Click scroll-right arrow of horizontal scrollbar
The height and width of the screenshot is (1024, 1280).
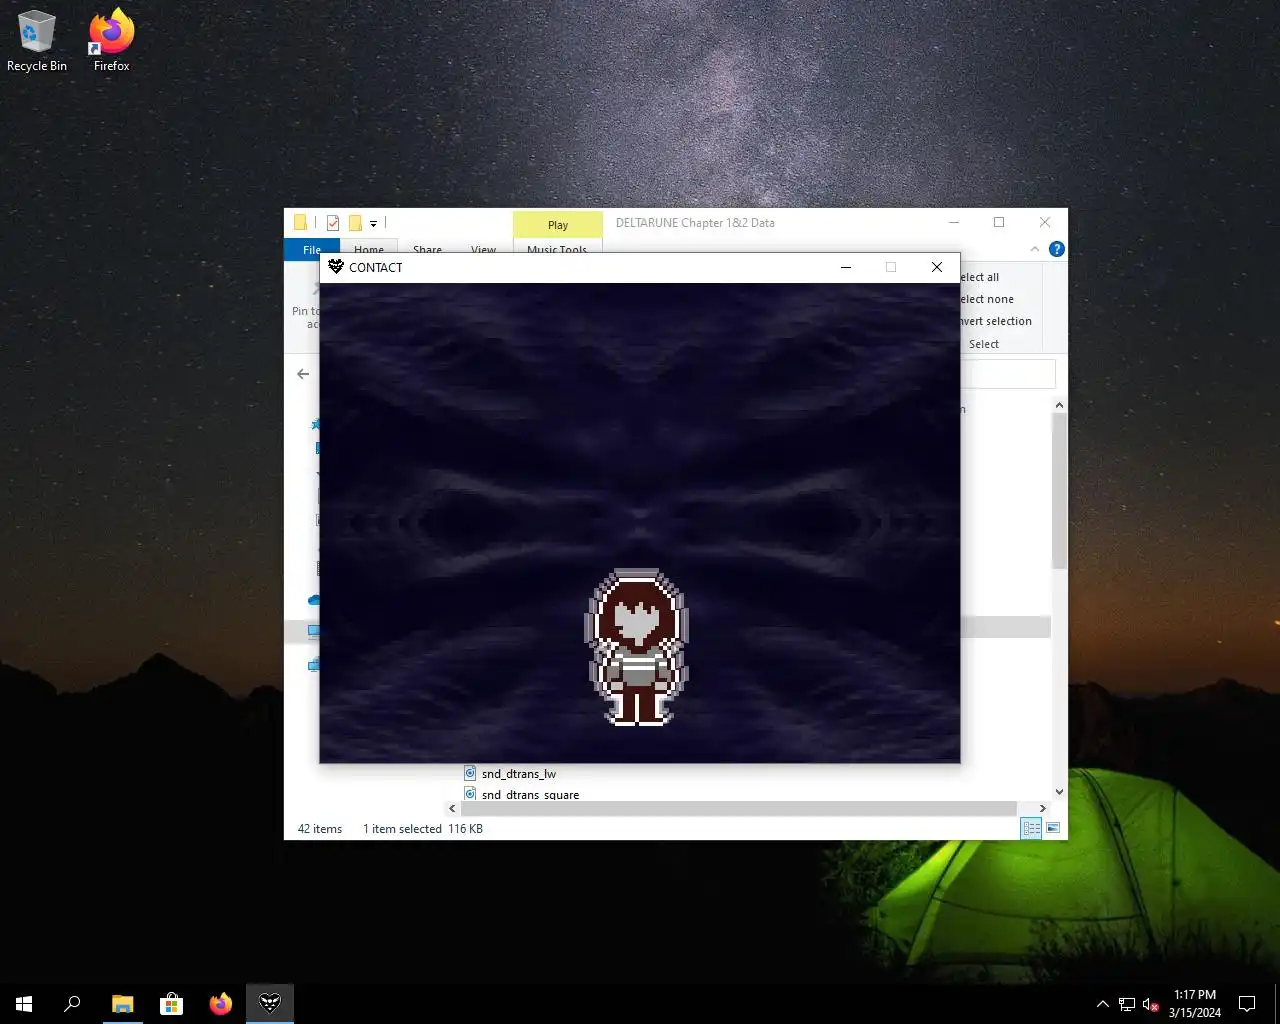[x=1042, y=808]
